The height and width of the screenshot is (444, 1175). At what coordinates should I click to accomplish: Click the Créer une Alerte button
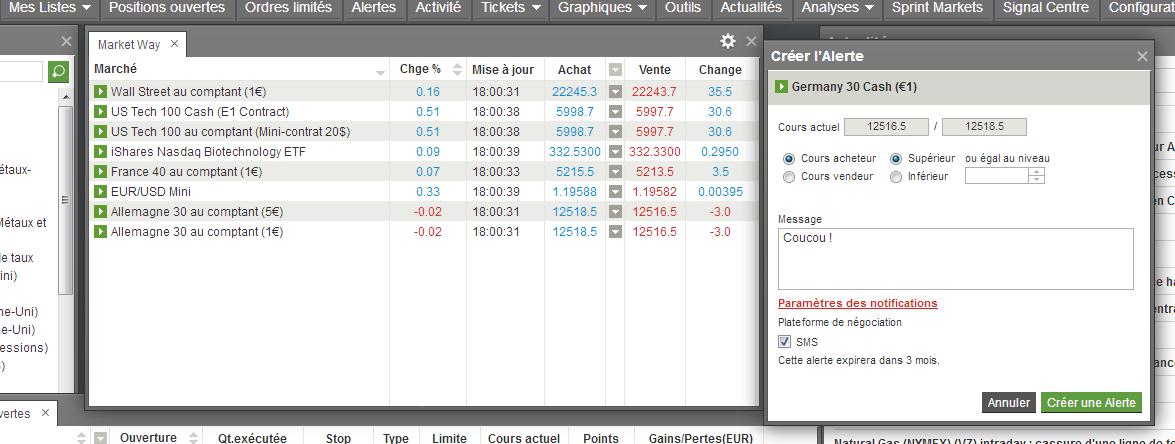[1091, 403]
